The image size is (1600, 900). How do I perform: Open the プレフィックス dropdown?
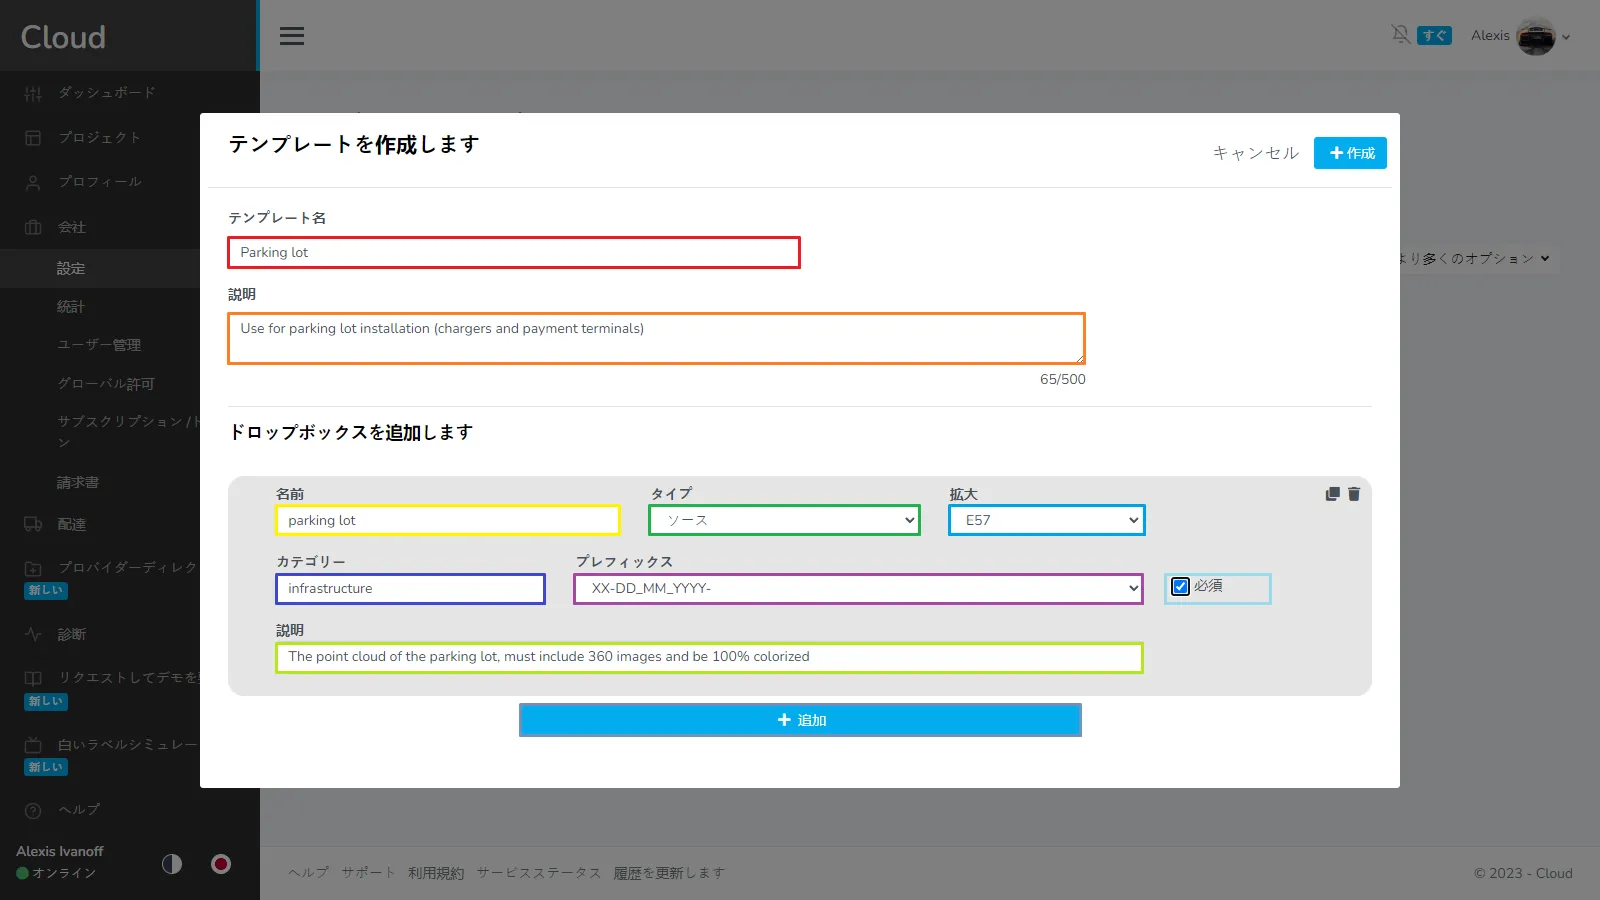[x=858, y=589]
